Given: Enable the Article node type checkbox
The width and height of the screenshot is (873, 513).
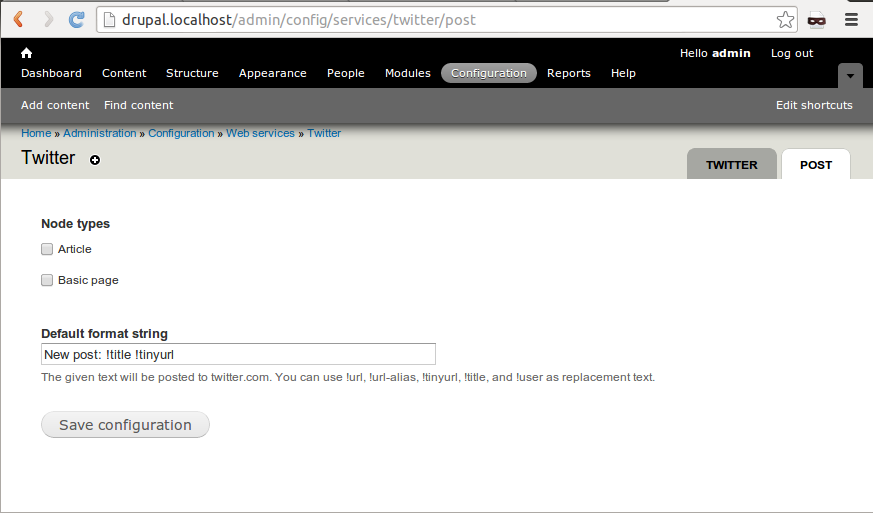Looking at the screenshot, I should click(x=47, y=249).
